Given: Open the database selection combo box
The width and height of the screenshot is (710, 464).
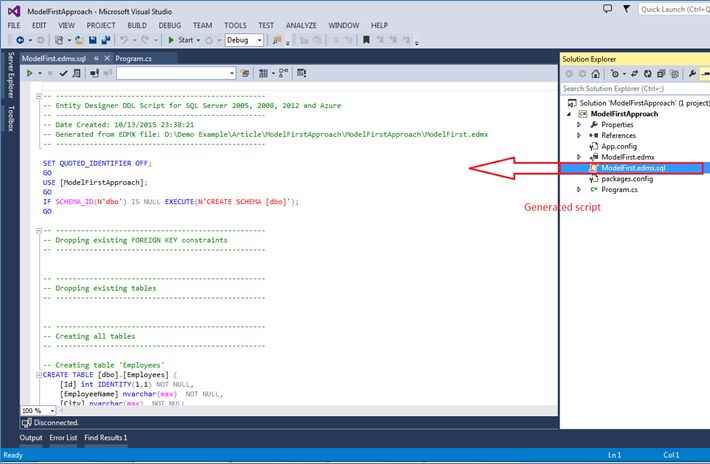Looking at the screenshot, I should click(176, 73).
